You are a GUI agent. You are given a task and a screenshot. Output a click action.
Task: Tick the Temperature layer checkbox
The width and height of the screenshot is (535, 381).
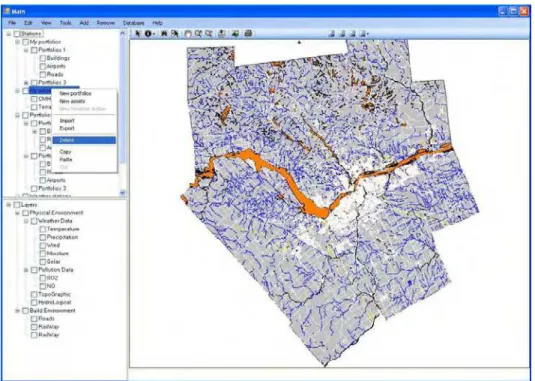click(x=43, y=229)
